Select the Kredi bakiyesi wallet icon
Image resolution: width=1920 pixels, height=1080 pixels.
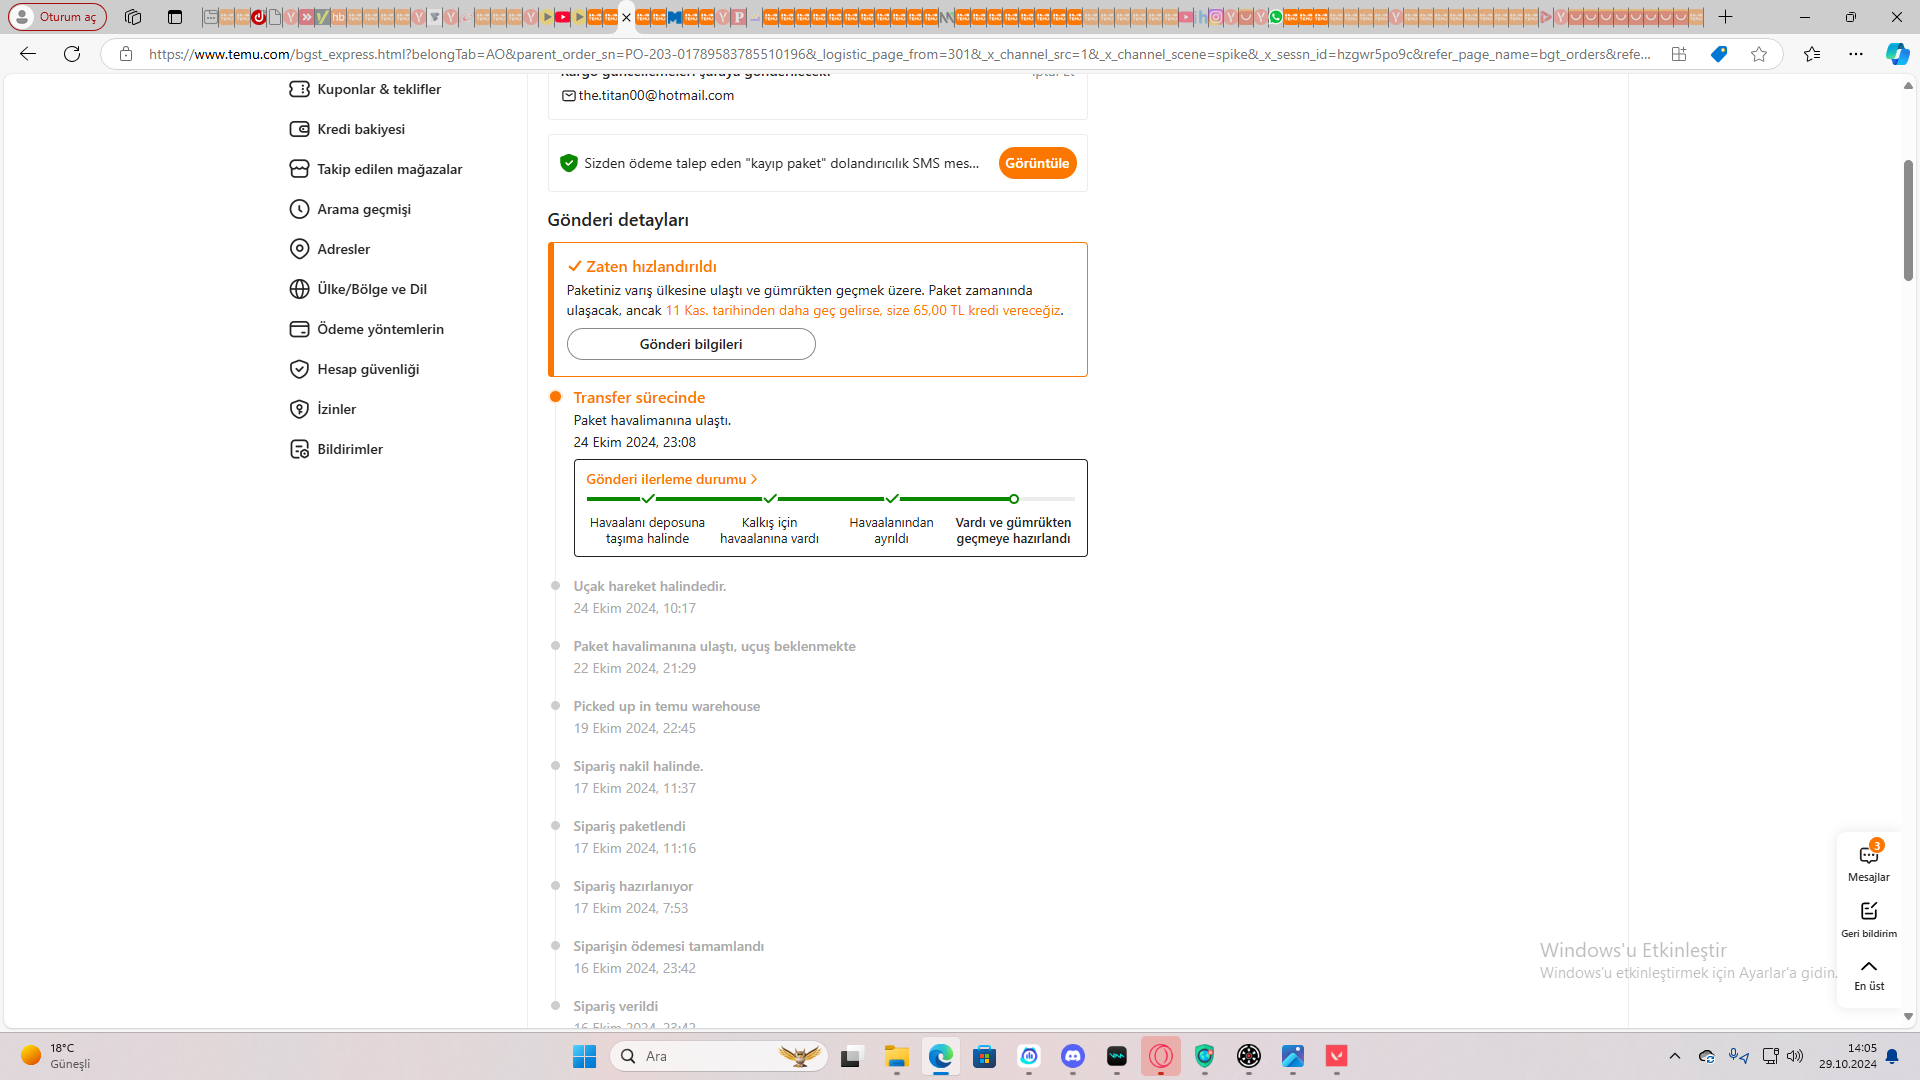(x=299, y=129)
